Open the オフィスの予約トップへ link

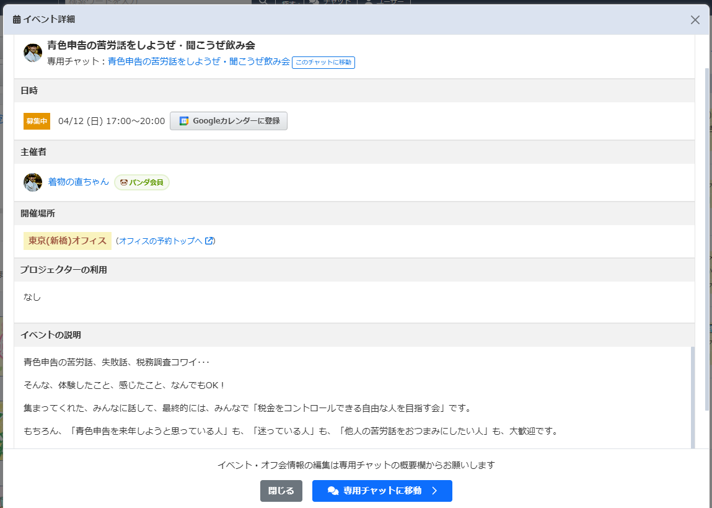(x=160, y=241)
